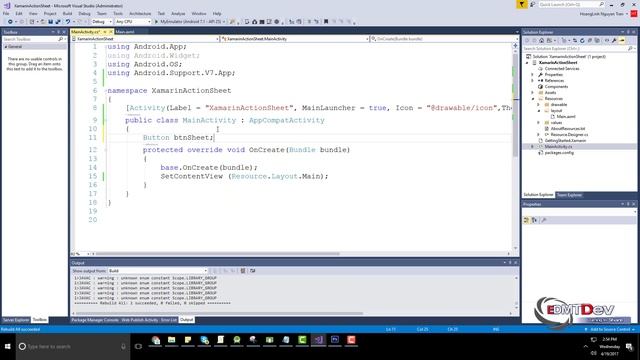Click the Windows taskbar search box
This screenshot has height=360, width=640.
tap(73, 347)
